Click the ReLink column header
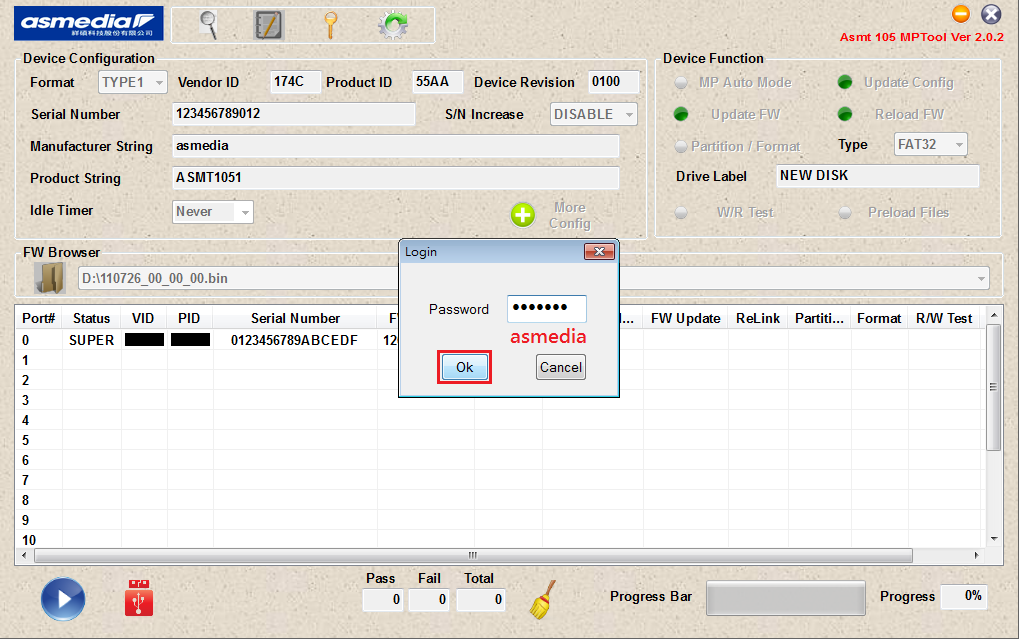The height and width of the screenshot is (639, 1019). coord(758,319)
